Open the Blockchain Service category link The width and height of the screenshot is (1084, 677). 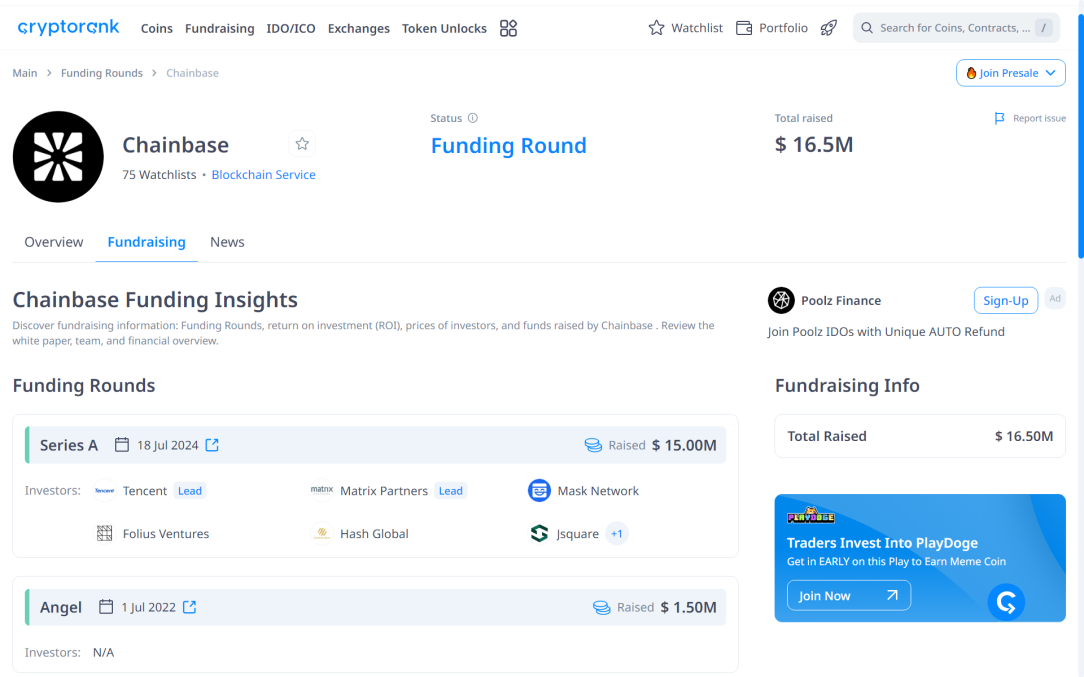[263, 174]
